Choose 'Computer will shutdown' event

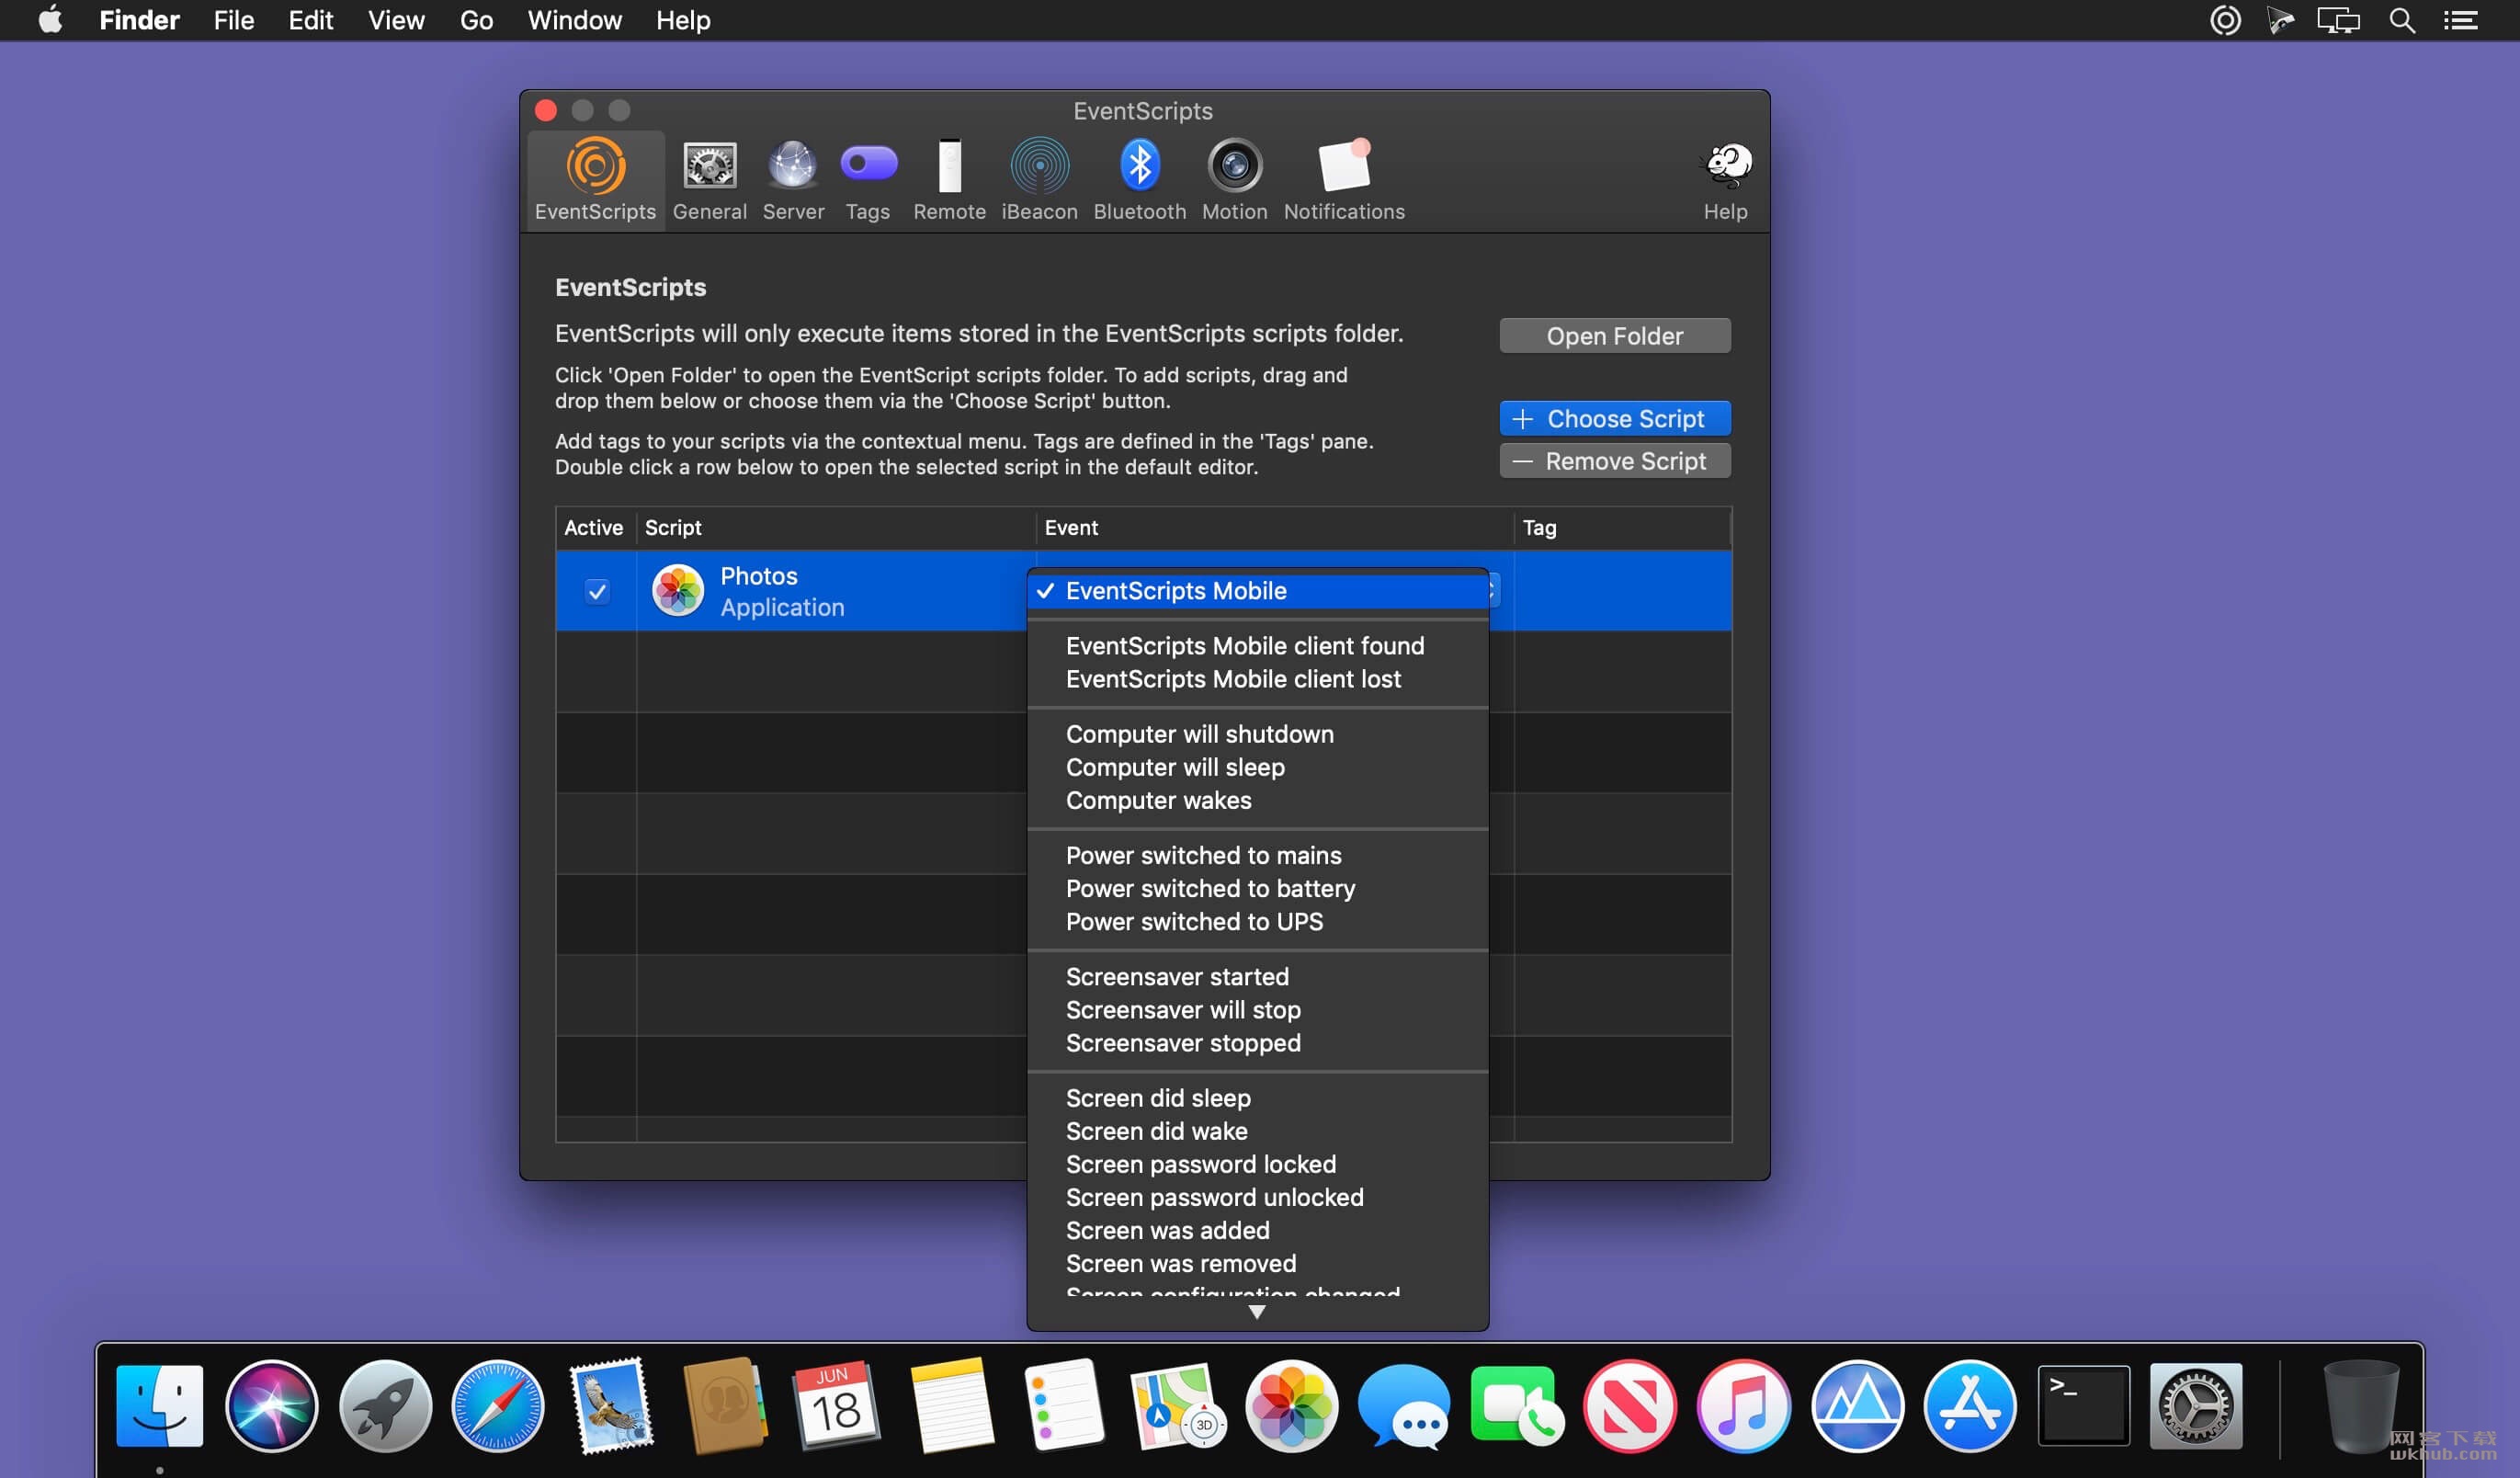click(1258, 734)
